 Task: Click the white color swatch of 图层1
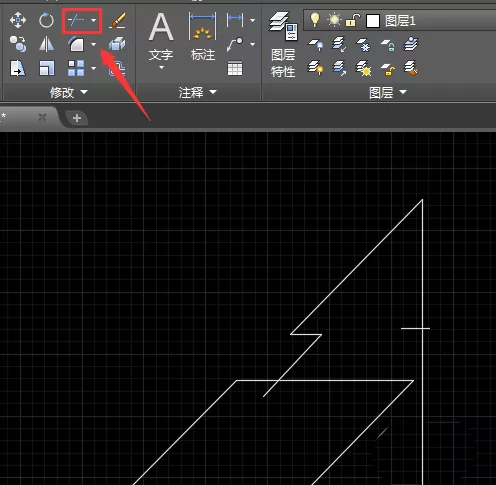(373, 21)
